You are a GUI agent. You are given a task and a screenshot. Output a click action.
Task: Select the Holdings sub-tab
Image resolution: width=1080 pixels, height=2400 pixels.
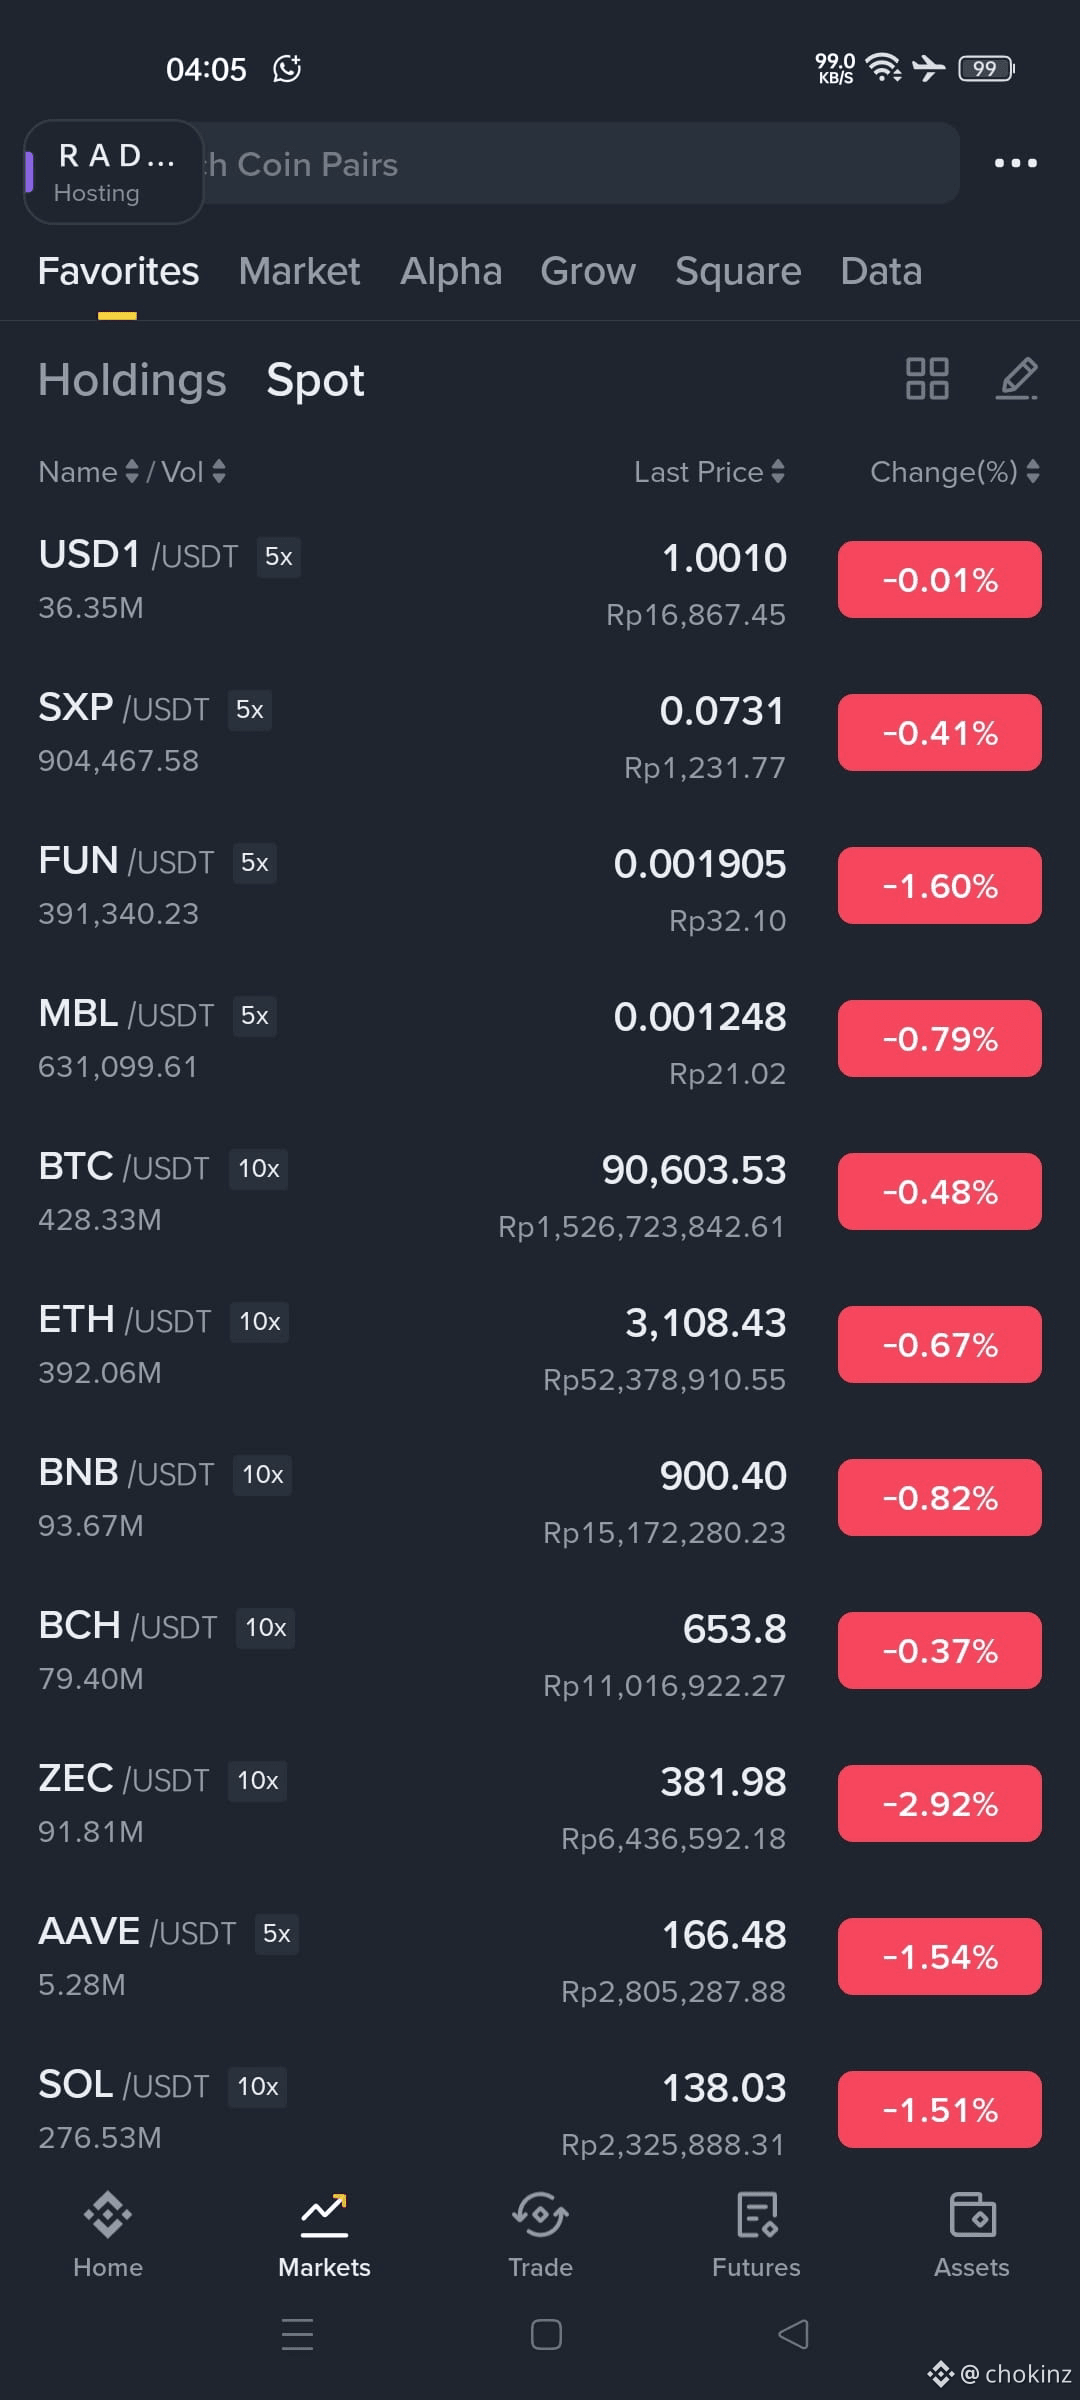pos(132,380)
